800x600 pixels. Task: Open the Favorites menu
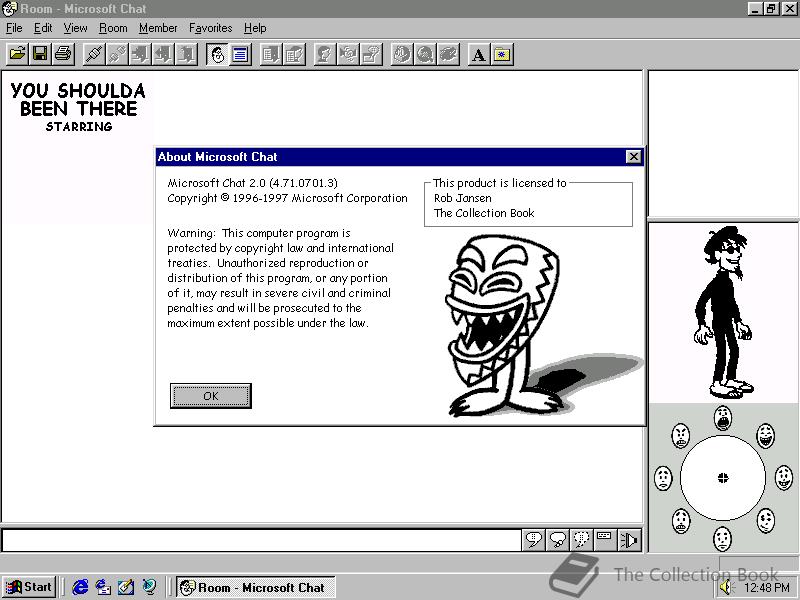point(210,28)
